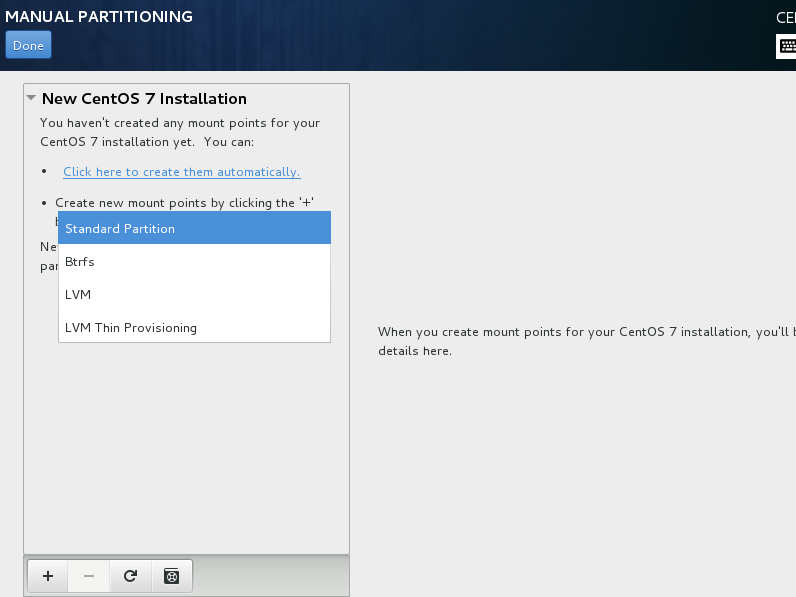
Task: Collapse the New CentOS 7 Installation expander
Action: click(31, 98)
